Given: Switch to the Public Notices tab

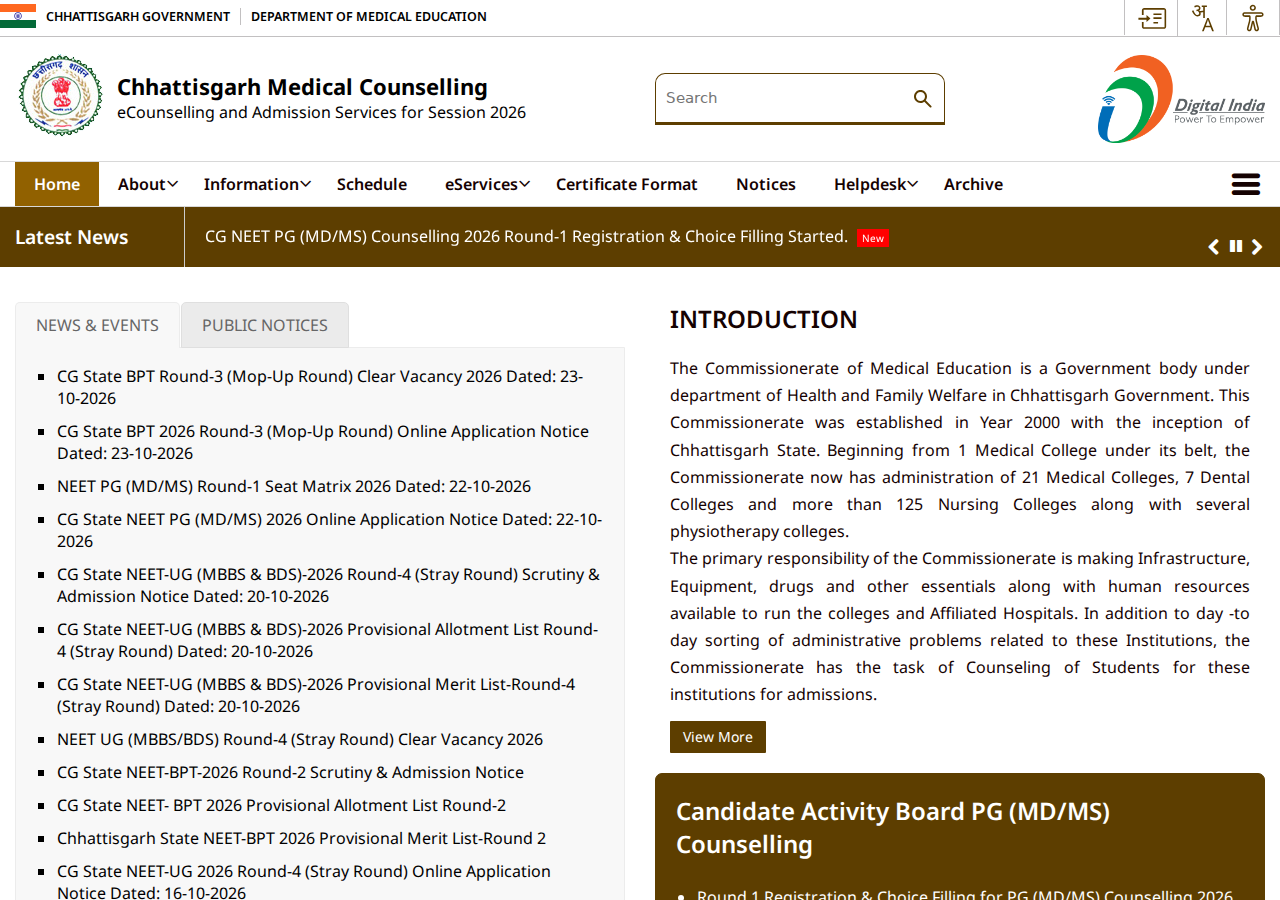Looking at the screenshot, I should point(265,325).
